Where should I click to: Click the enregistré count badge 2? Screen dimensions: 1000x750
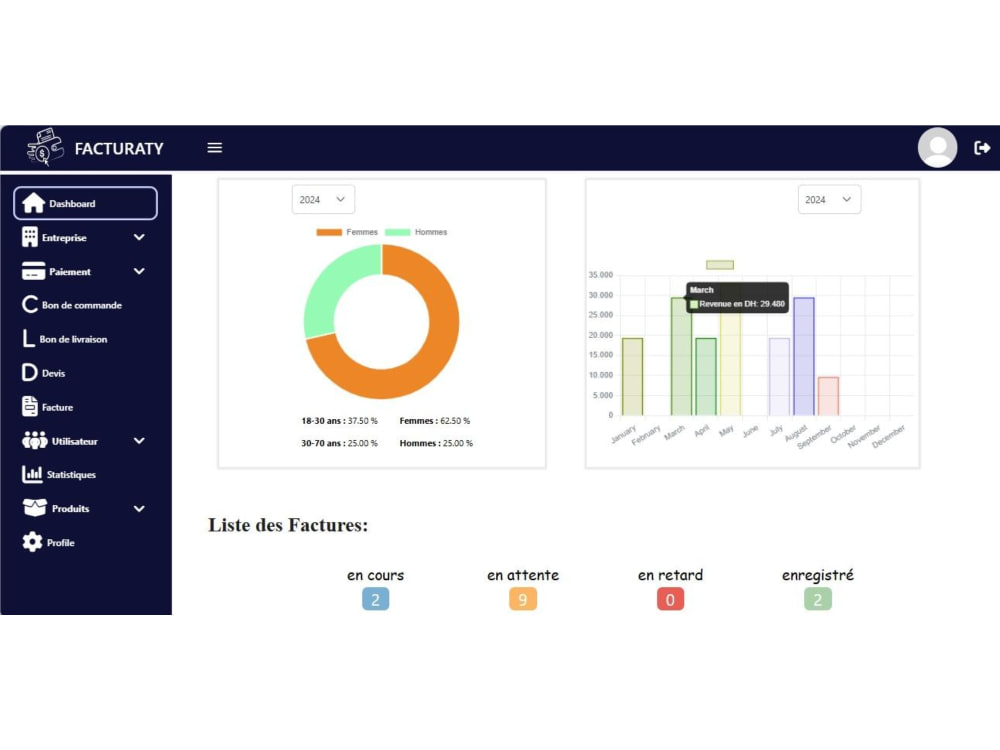pyautogui.click(x=818, y=599)
